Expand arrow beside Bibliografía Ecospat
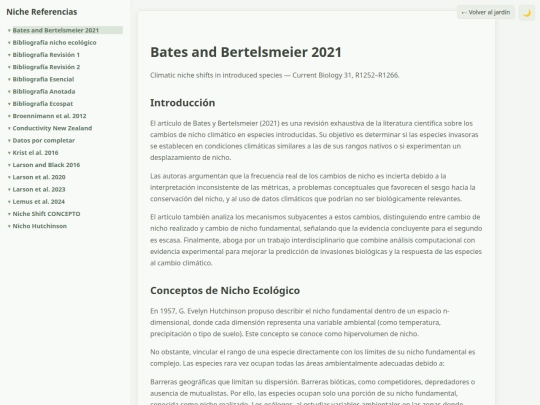This screenshot has width=540, height=405. point(9,104)
